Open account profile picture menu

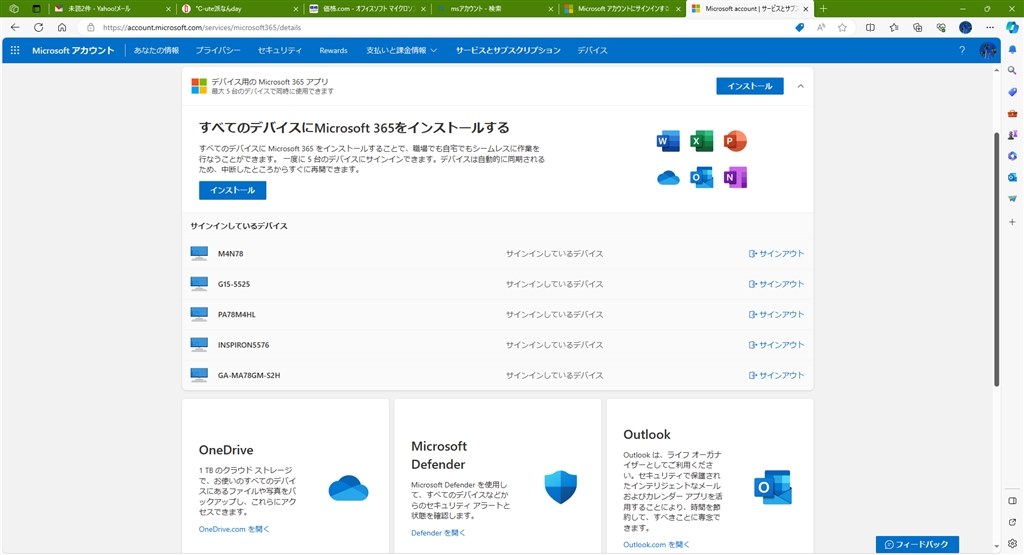pyautogui.click(x=987, y=50)
